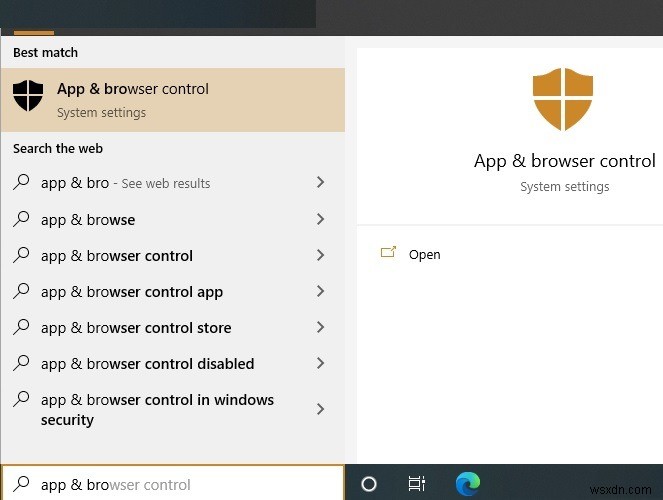Expand chevron next to 'app & browse'
The height and width of the screenshot is (500, 663).
click(321, 219)
